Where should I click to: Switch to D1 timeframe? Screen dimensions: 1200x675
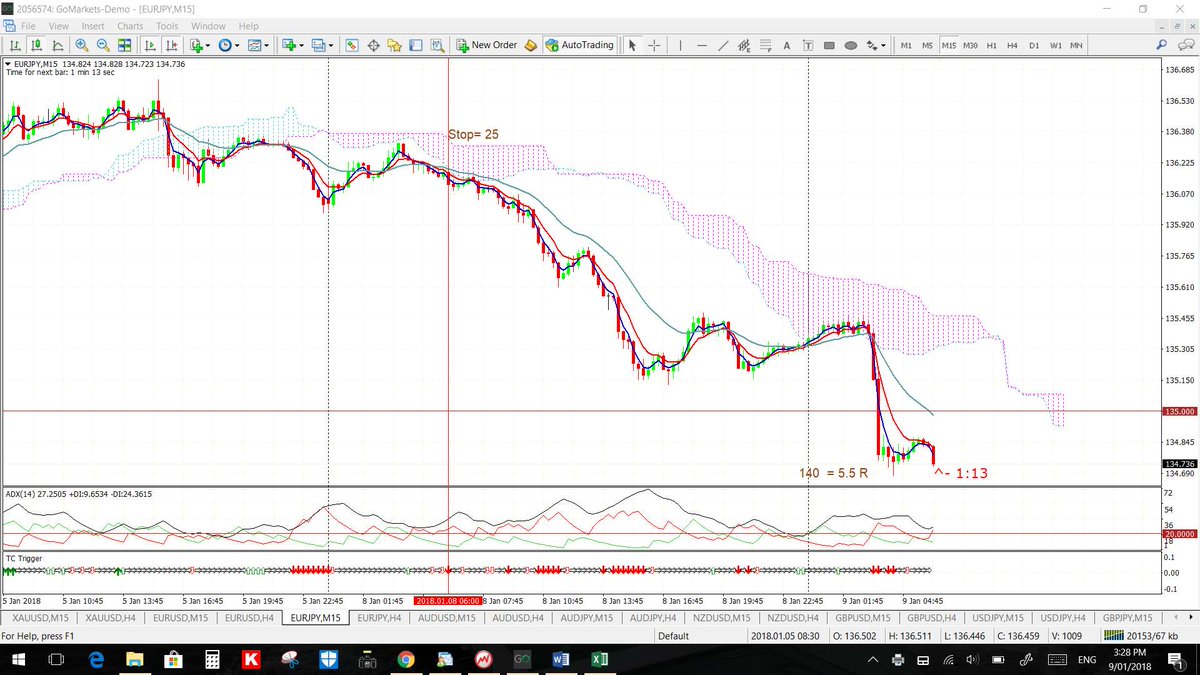coord(1034,45)
